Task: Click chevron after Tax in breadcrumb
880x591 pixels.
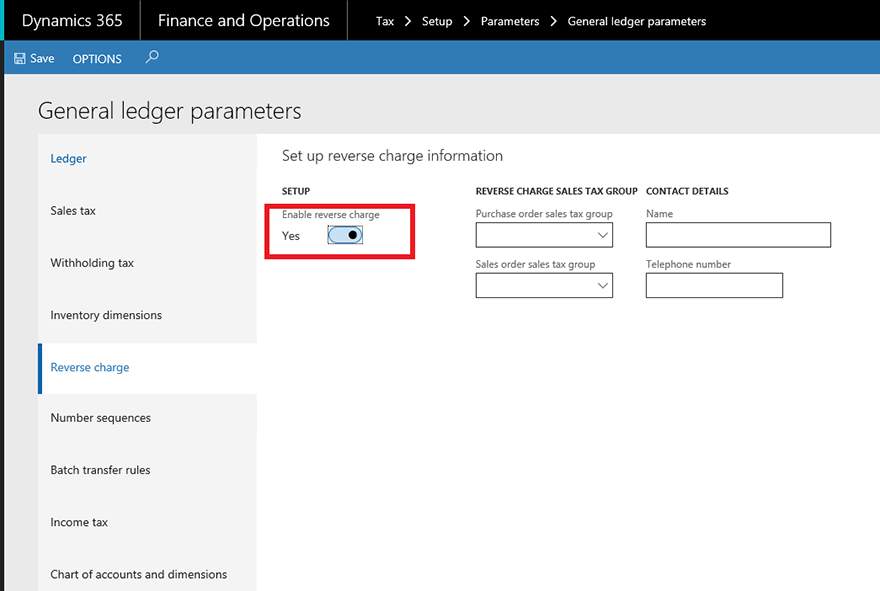Action: point(408,21)
